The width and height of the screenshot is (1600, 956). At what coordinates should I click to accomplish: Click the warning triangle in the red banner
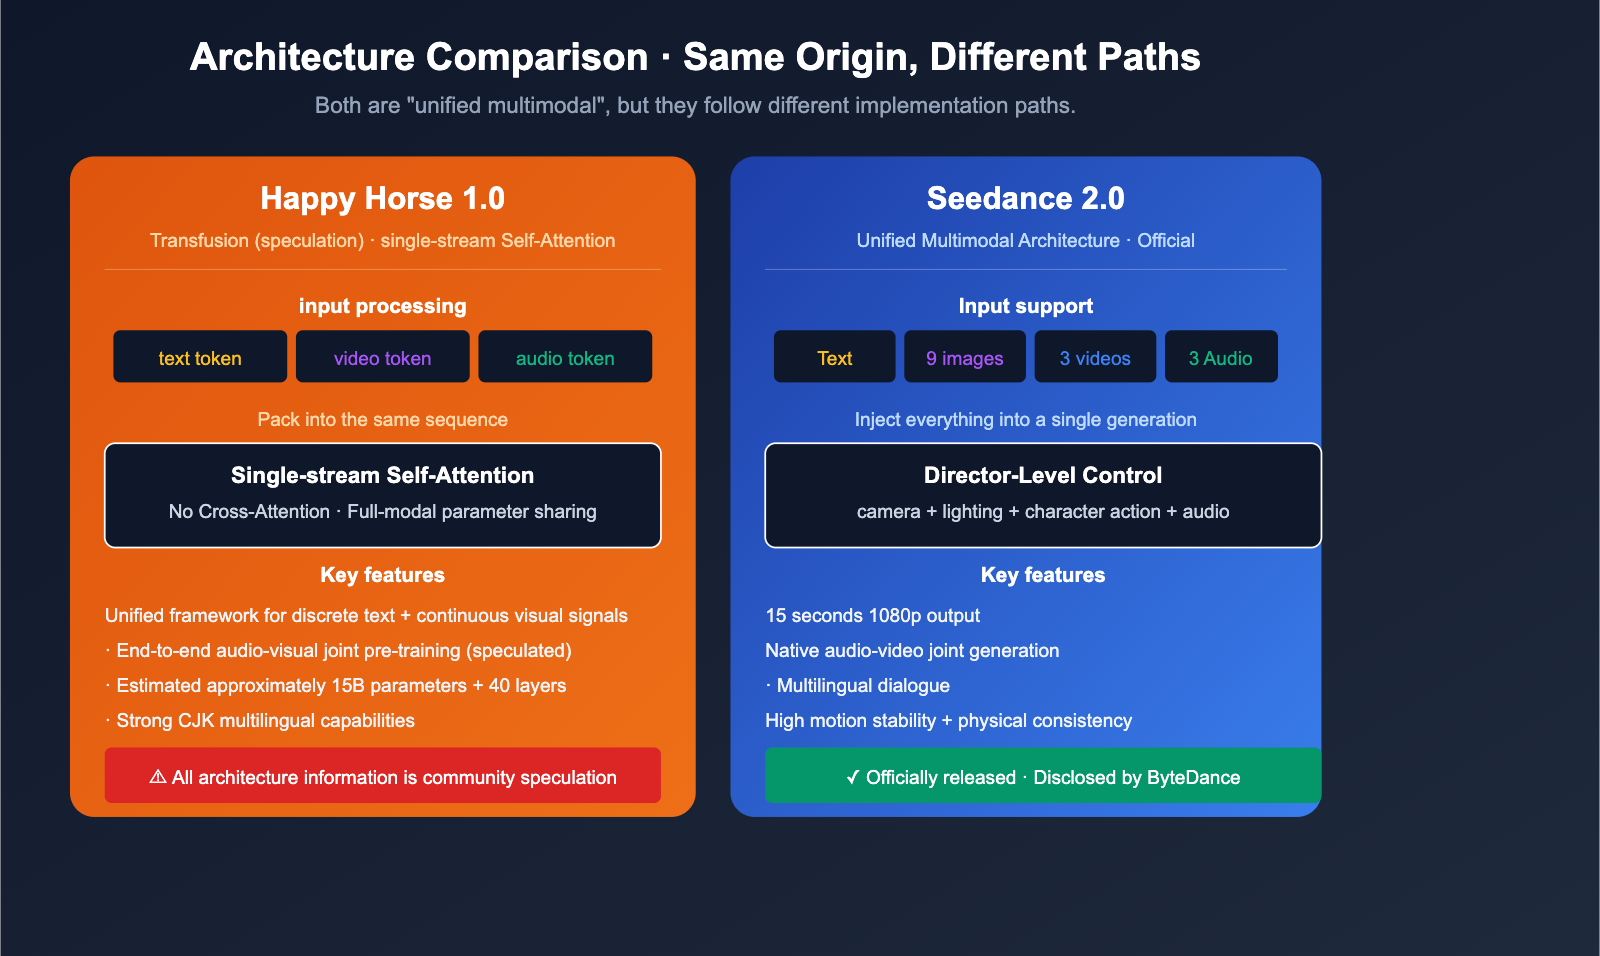pos(157,777)
